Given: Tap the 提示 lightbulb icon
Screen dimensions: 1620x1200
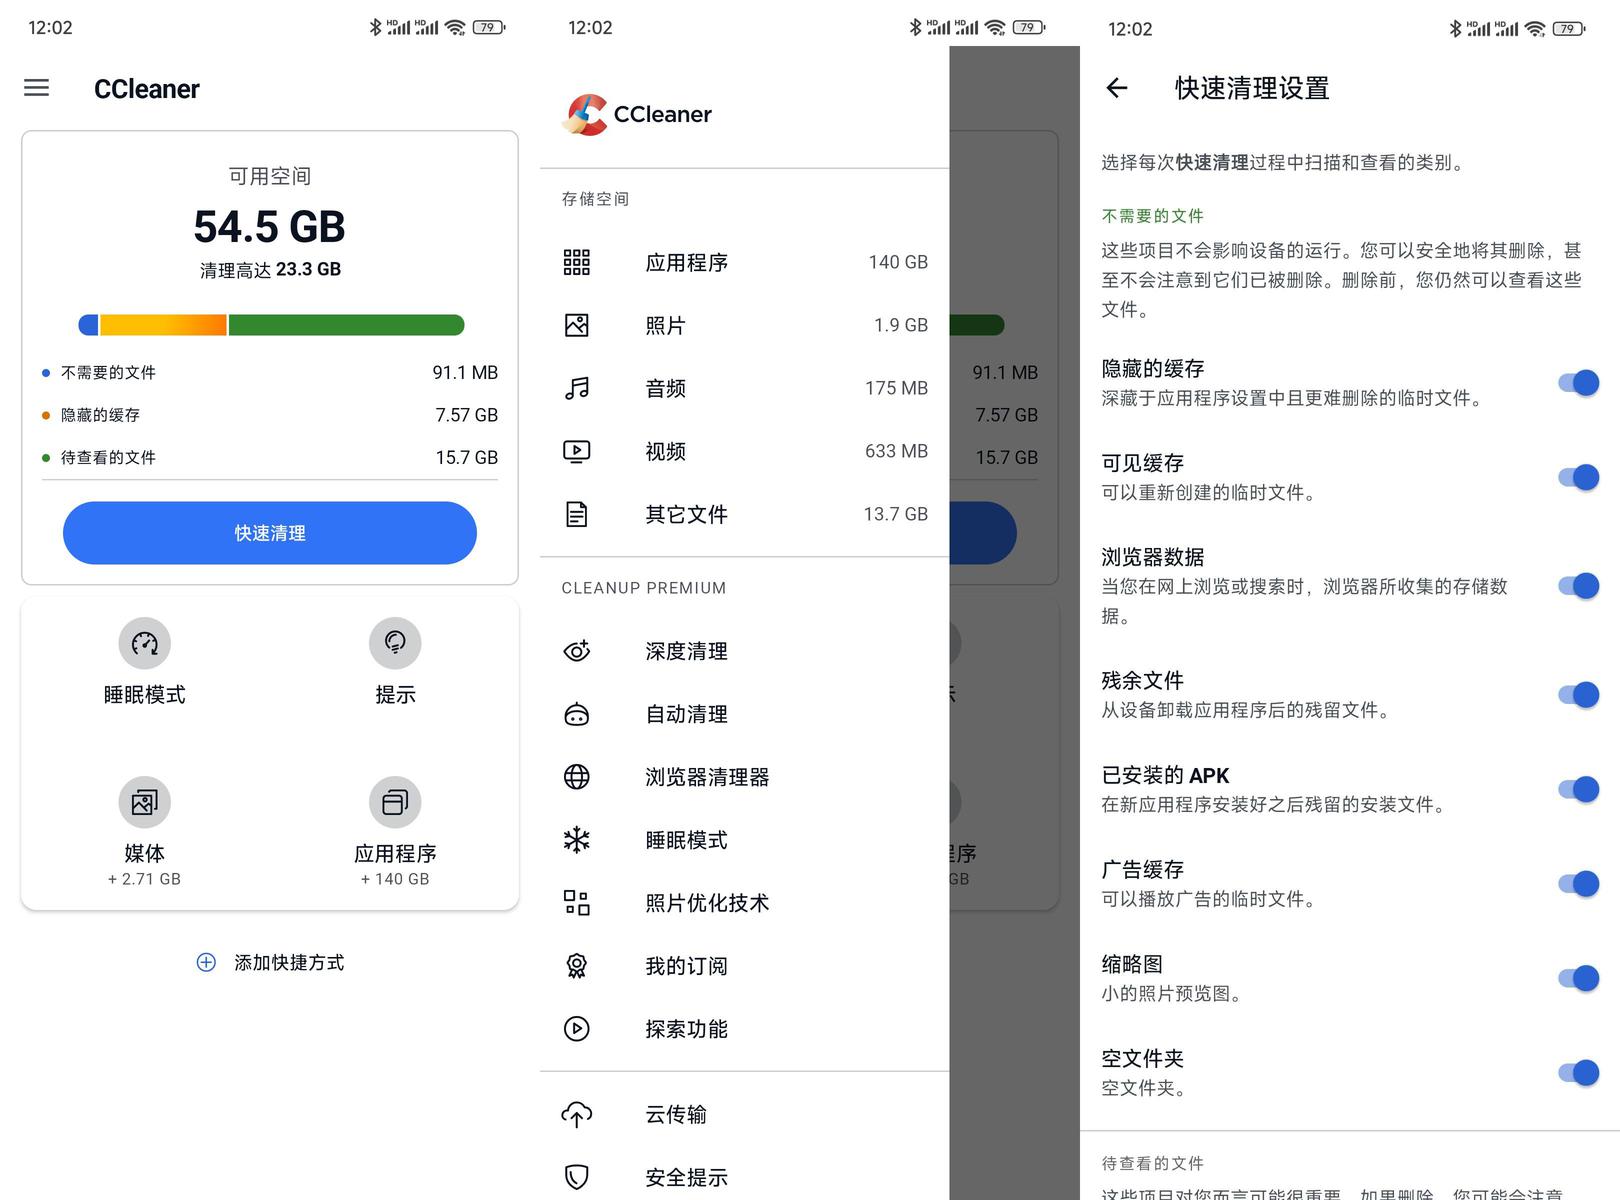Looking at the screenshot, I should [395, 643].
